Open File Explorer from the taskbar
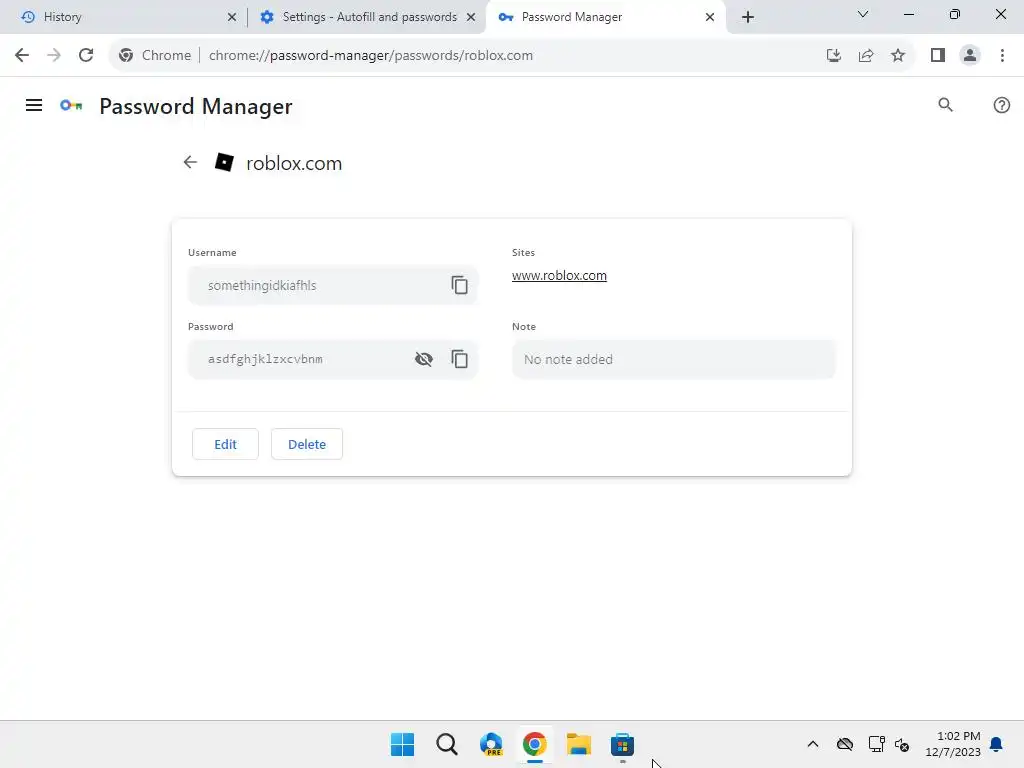 (579, 744)
